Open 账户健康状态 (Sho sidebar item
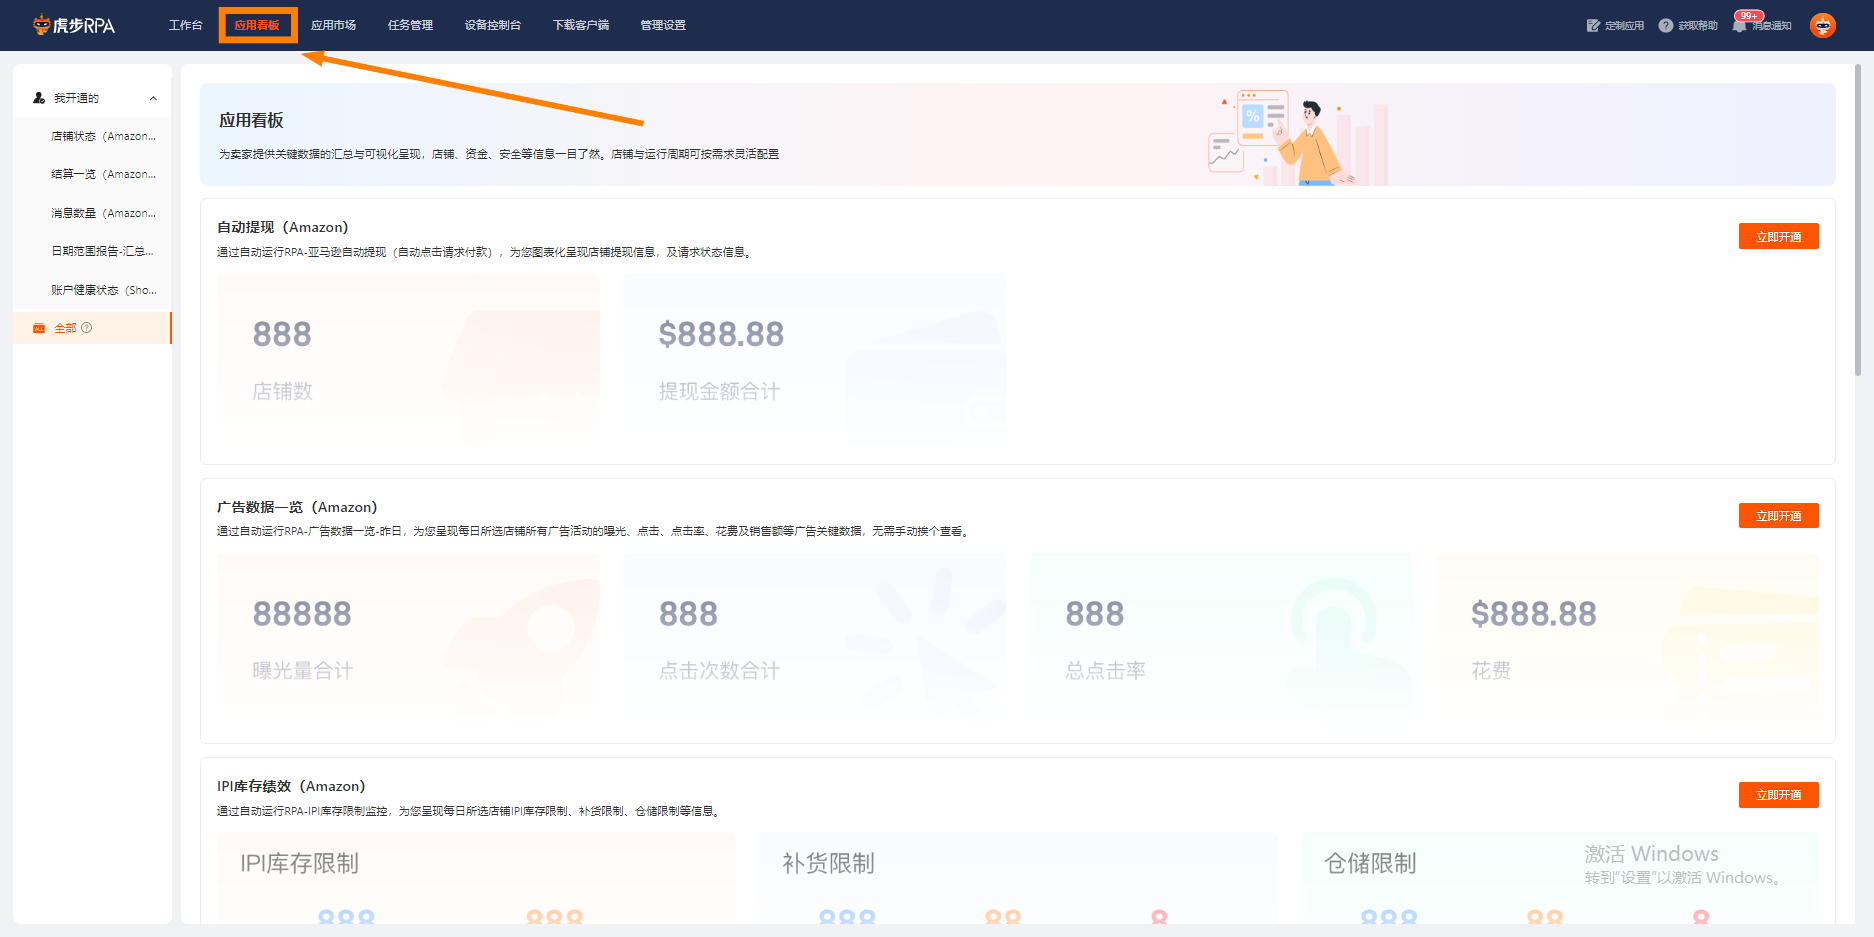Image resolution: width=1874 pixels, height=937 pixels. [x=103, y=290]
